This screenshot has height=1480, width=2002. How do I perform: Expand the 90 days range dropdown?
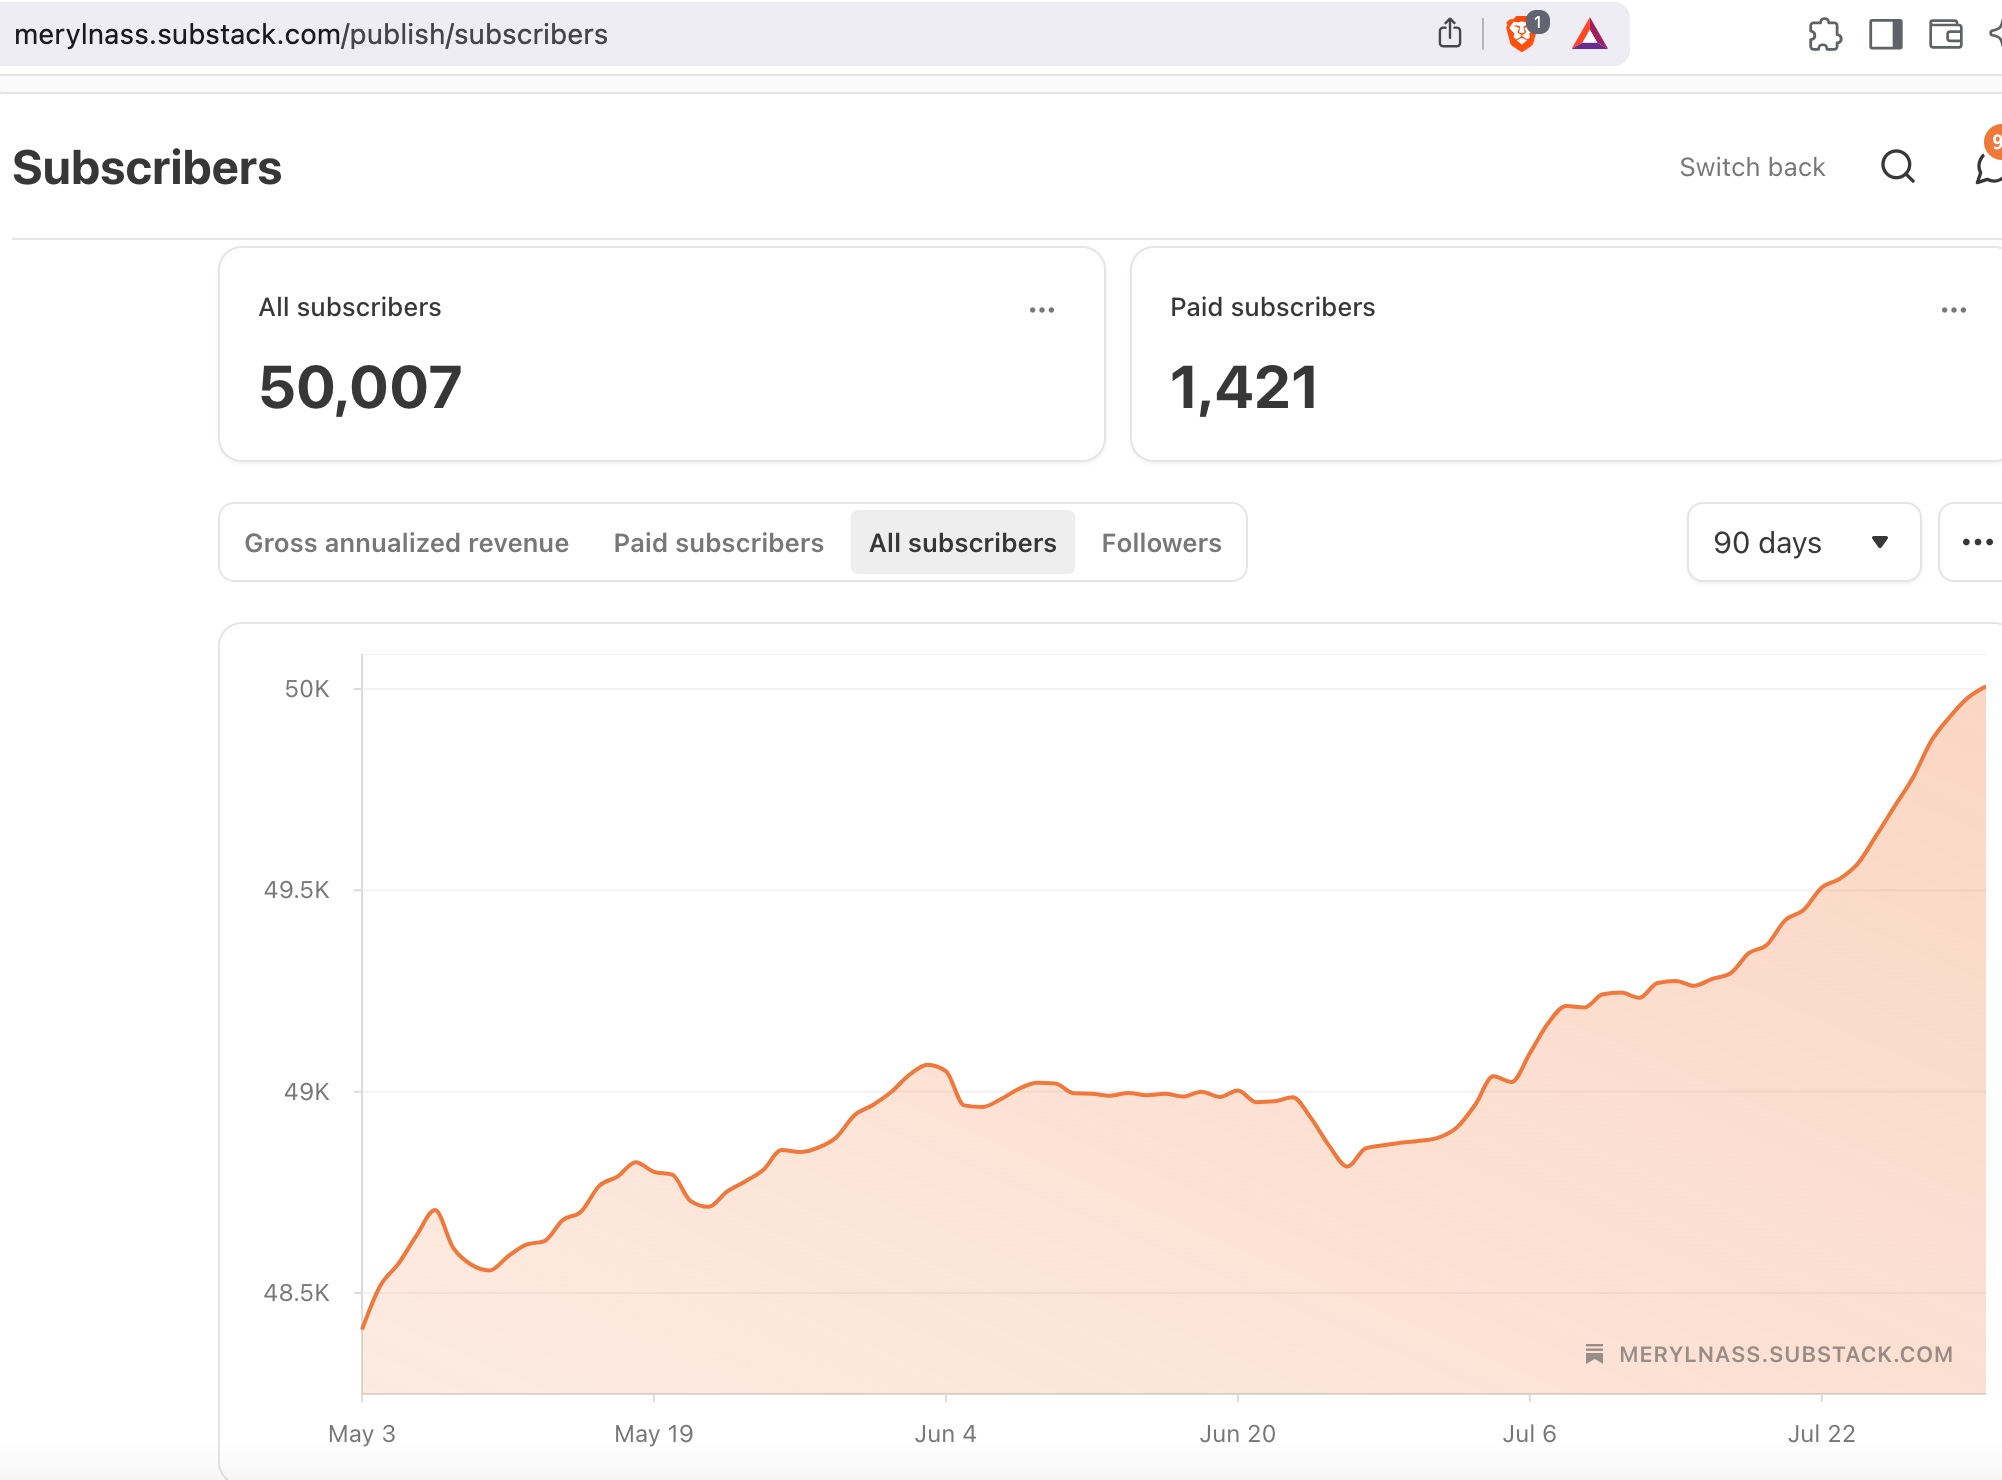pos(1803,542)
